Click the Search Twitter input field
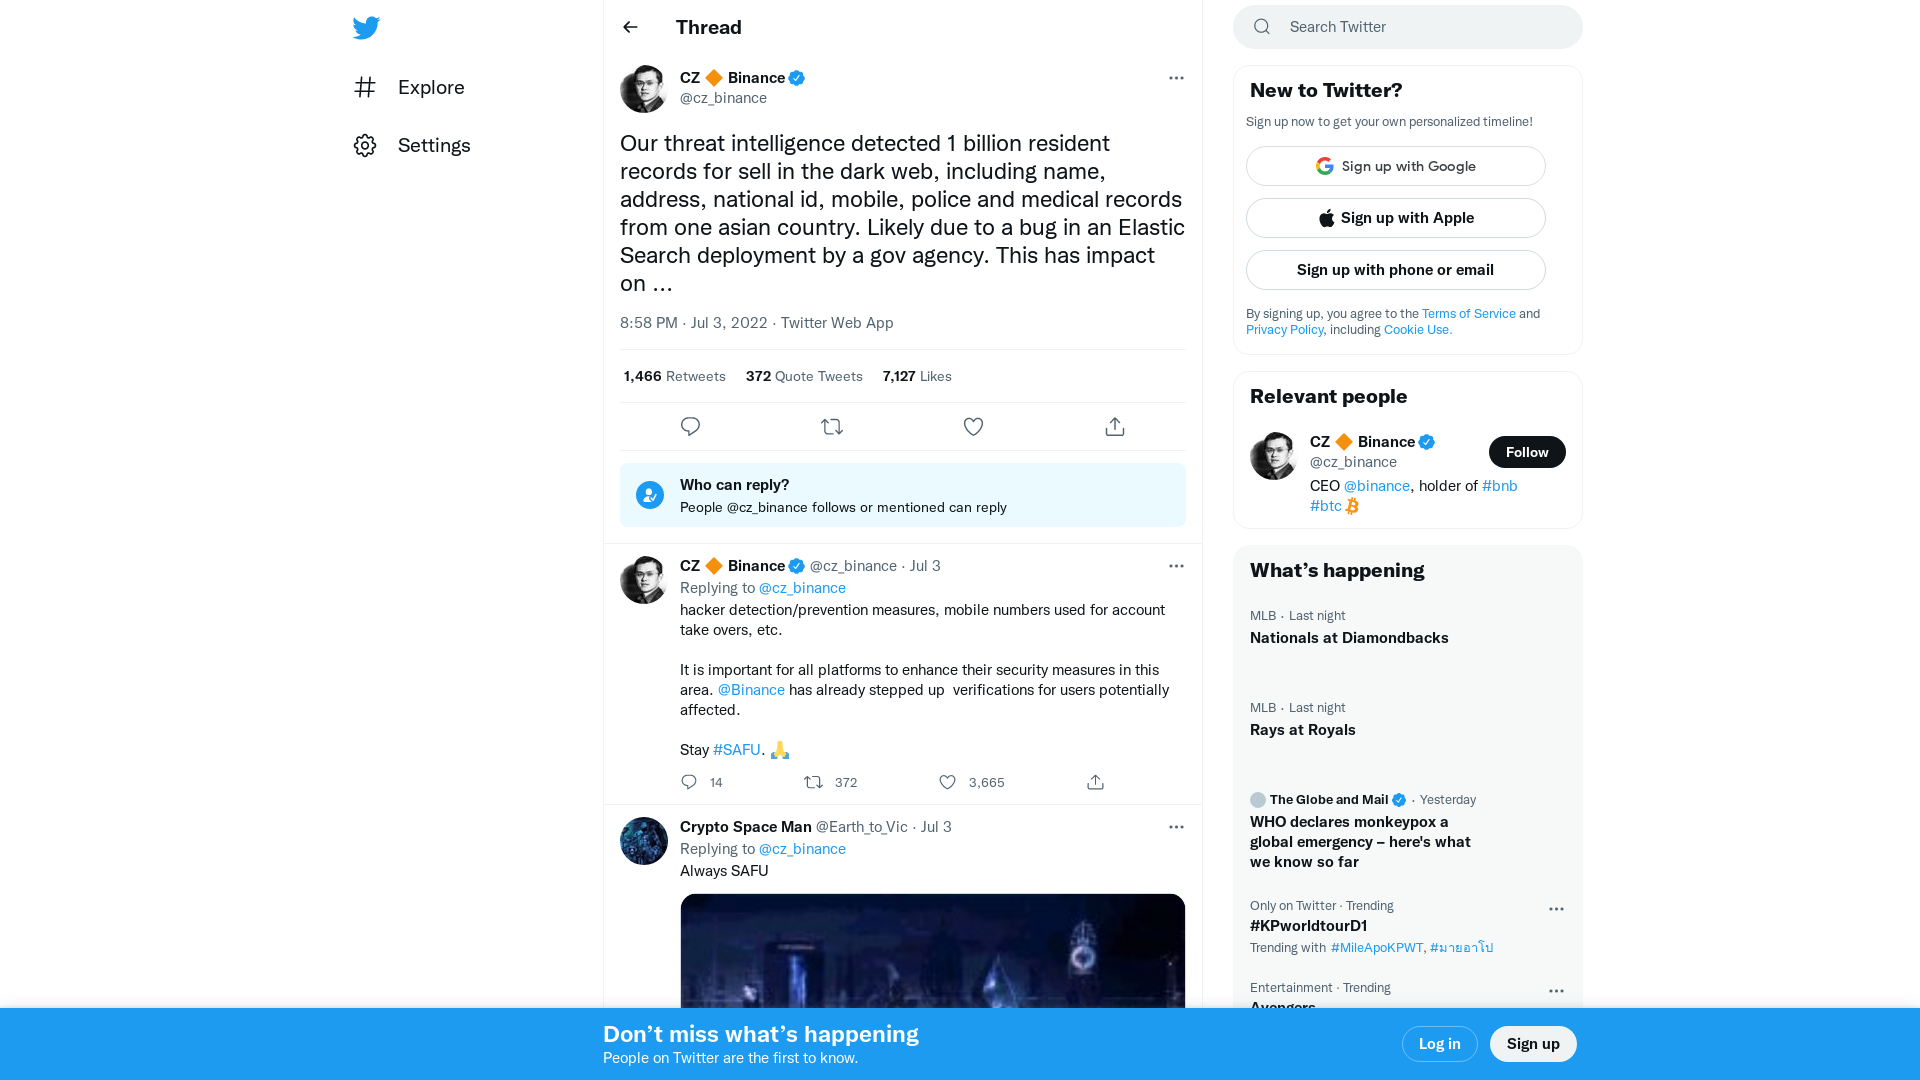Screen dimensions: 1920x1080 1407,27
